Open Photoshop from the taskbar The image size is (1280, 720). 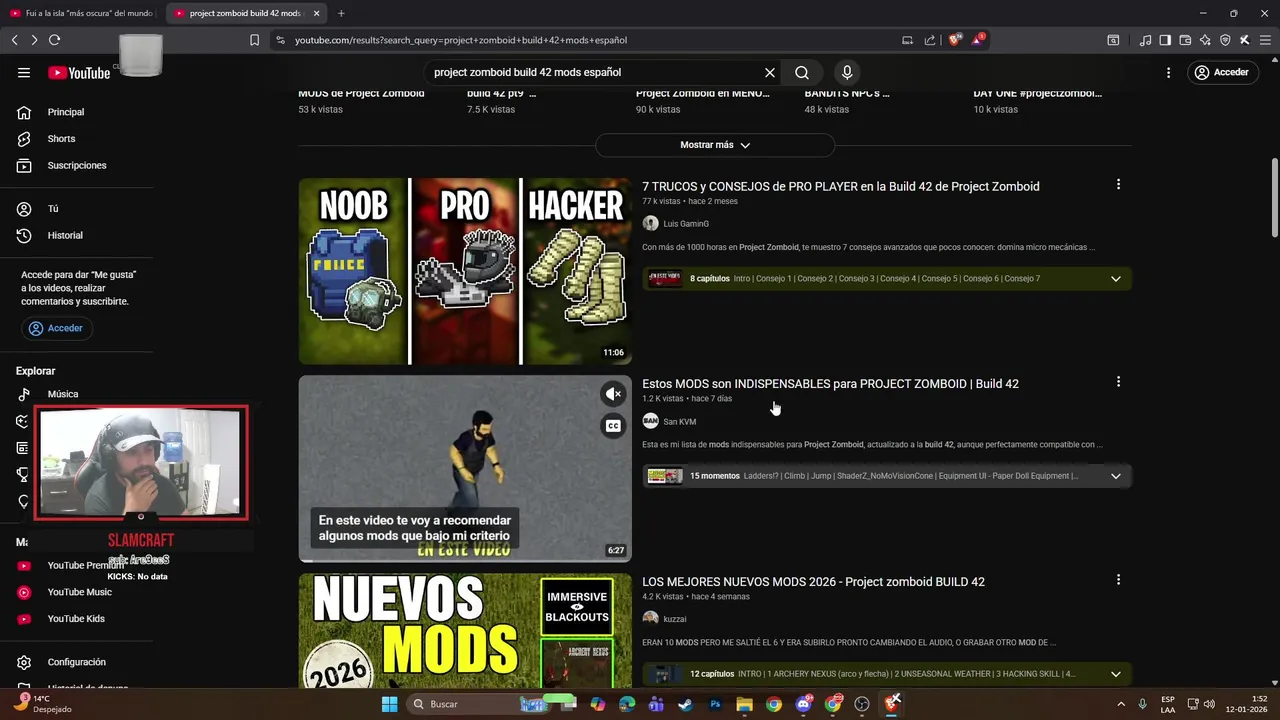(x=715, y=704)
